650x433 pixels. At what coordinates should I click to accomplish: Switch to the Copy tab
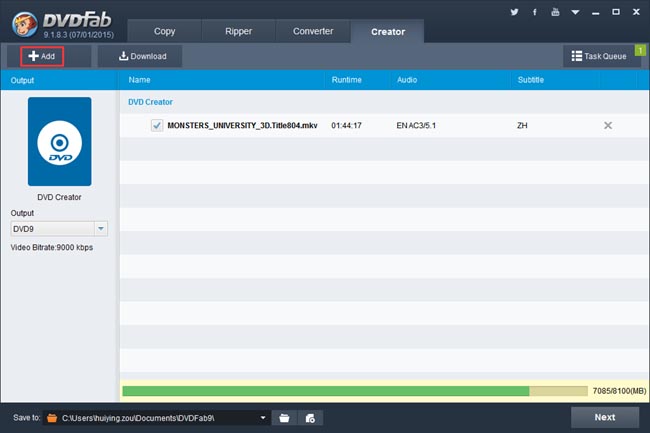coord(165,31)
